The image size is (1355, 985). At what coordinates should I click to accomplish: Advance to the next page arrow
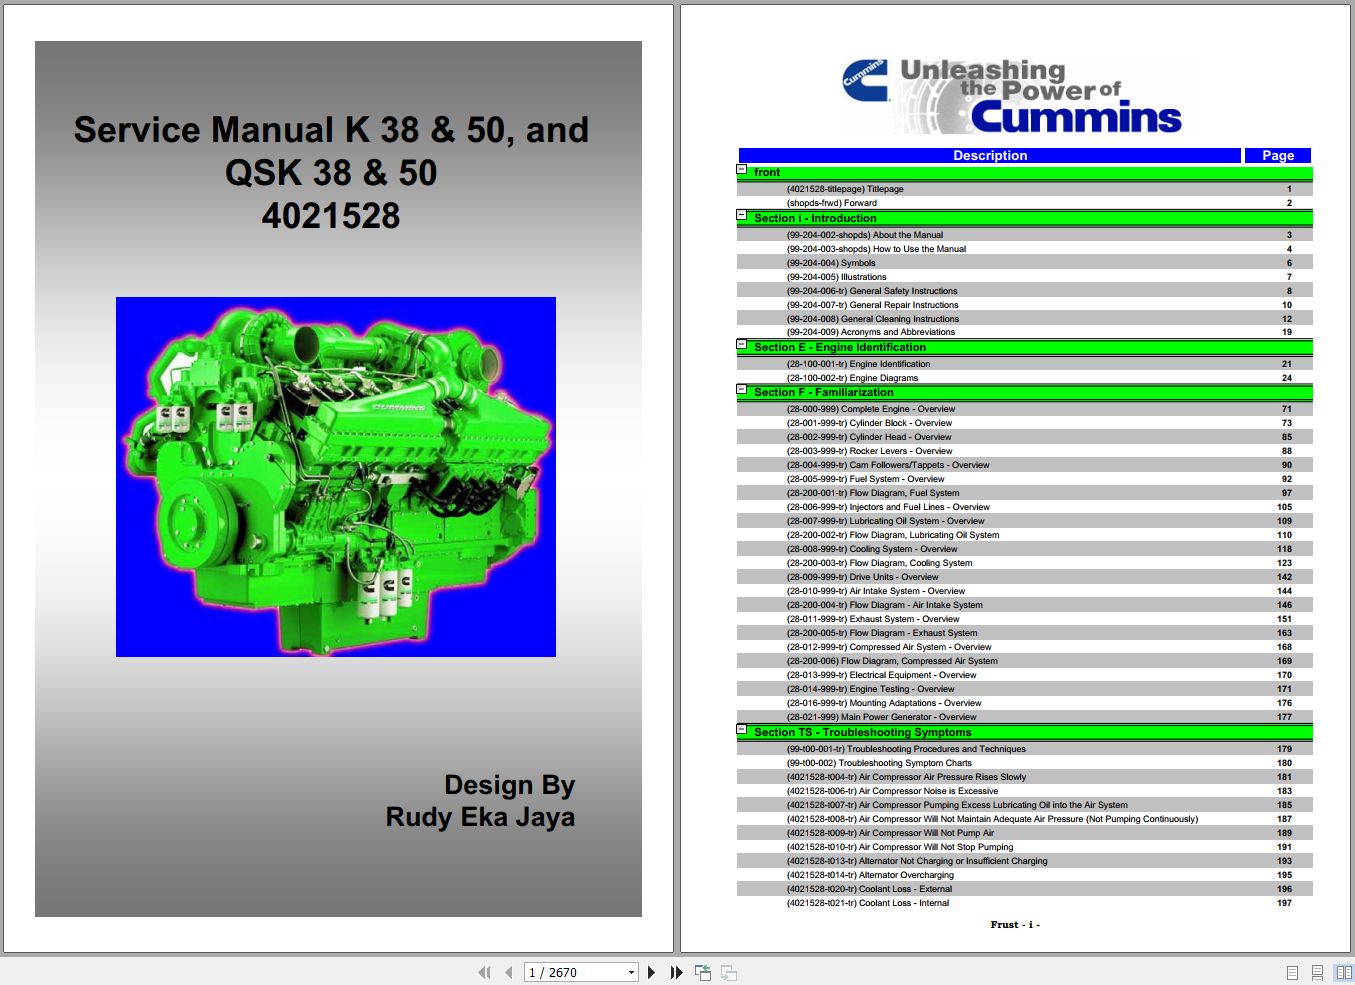[652, 972]
